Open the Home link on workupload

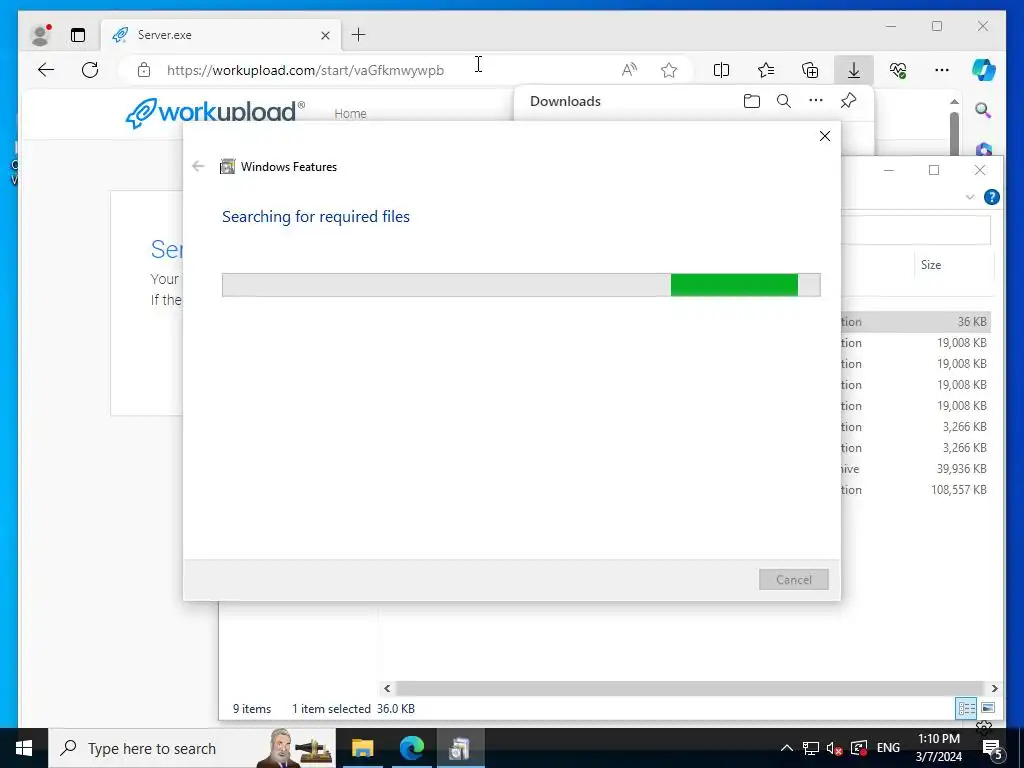coord(350,114)
